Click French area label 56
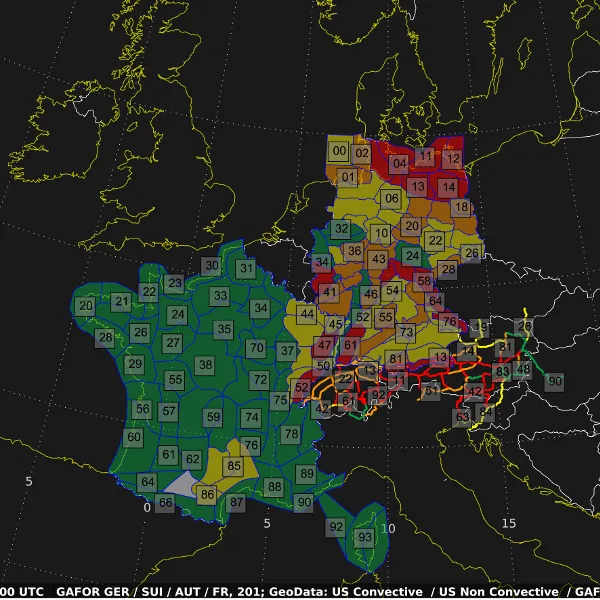The height and width of the screenshot is (600, 600). tap(142, 409)
